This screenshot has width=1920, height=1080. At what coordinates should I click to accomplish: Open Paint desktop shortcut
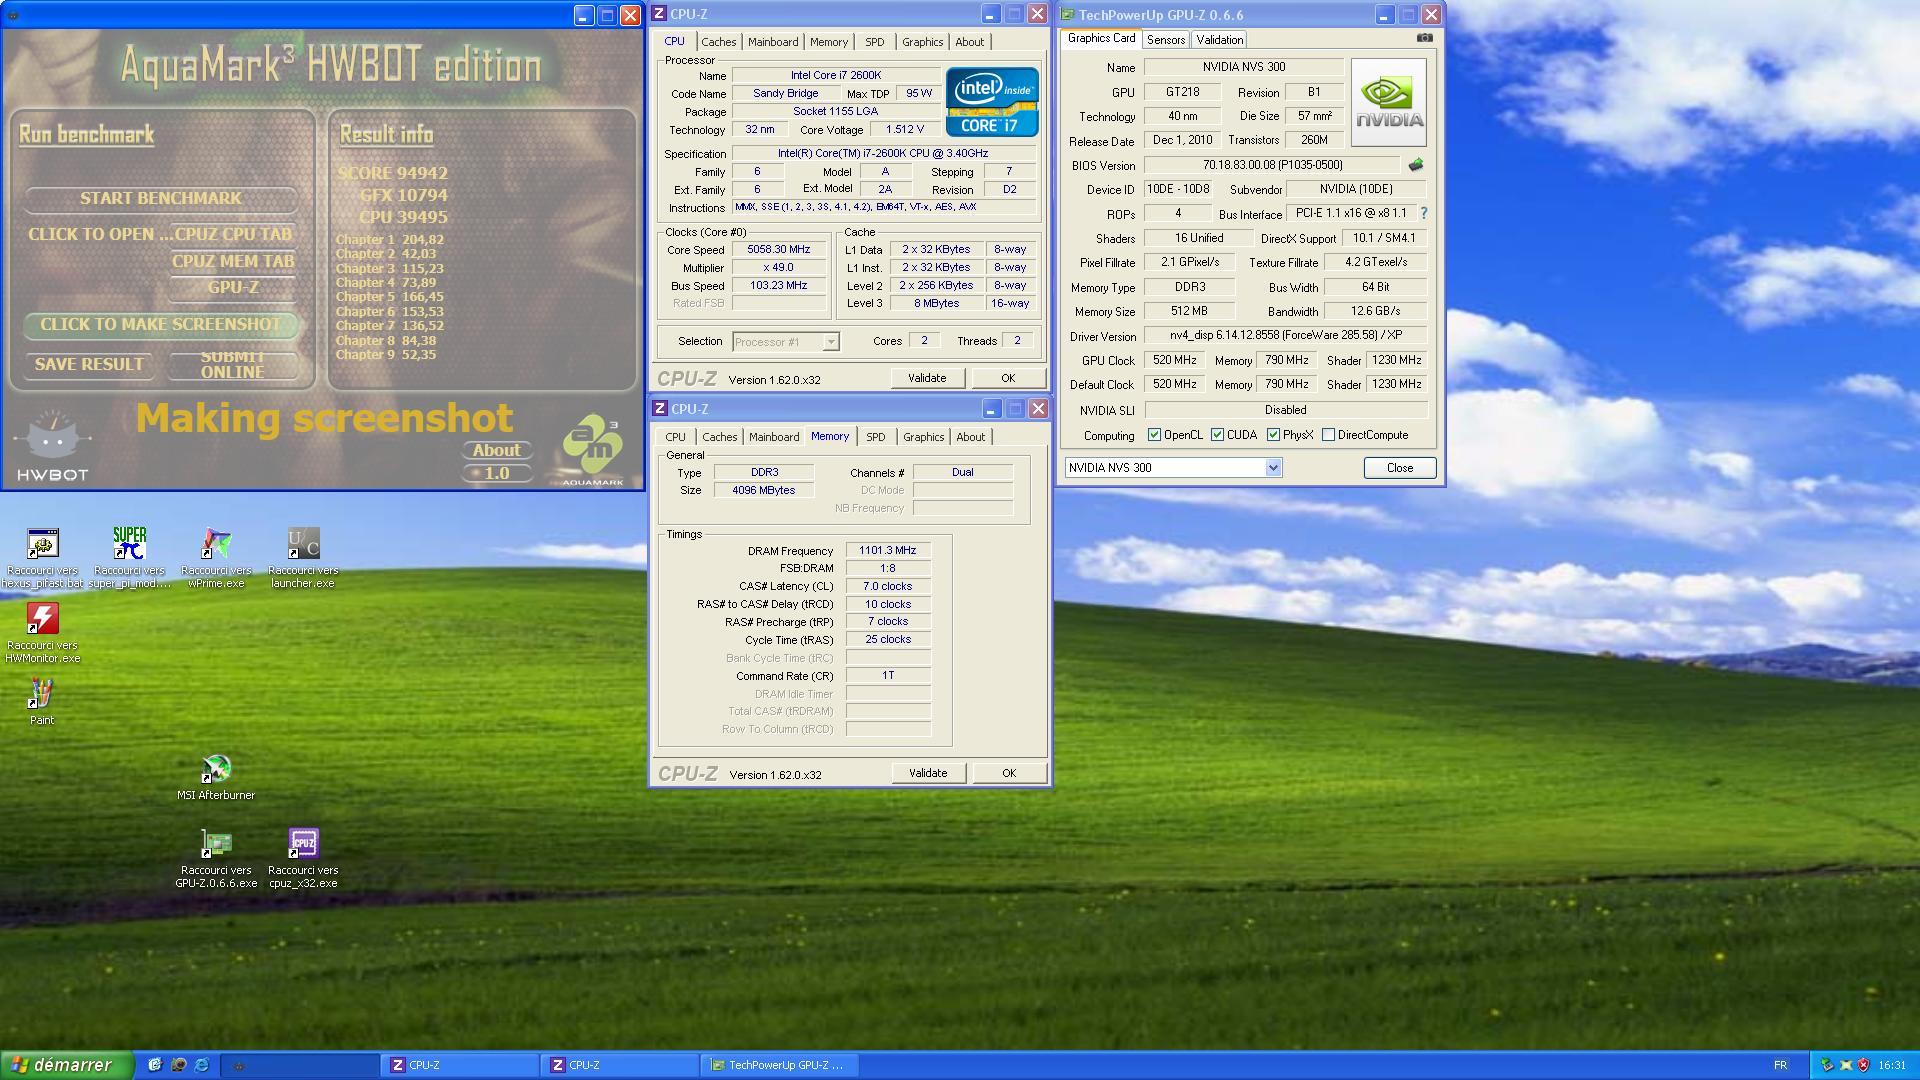tap(42, 701)
